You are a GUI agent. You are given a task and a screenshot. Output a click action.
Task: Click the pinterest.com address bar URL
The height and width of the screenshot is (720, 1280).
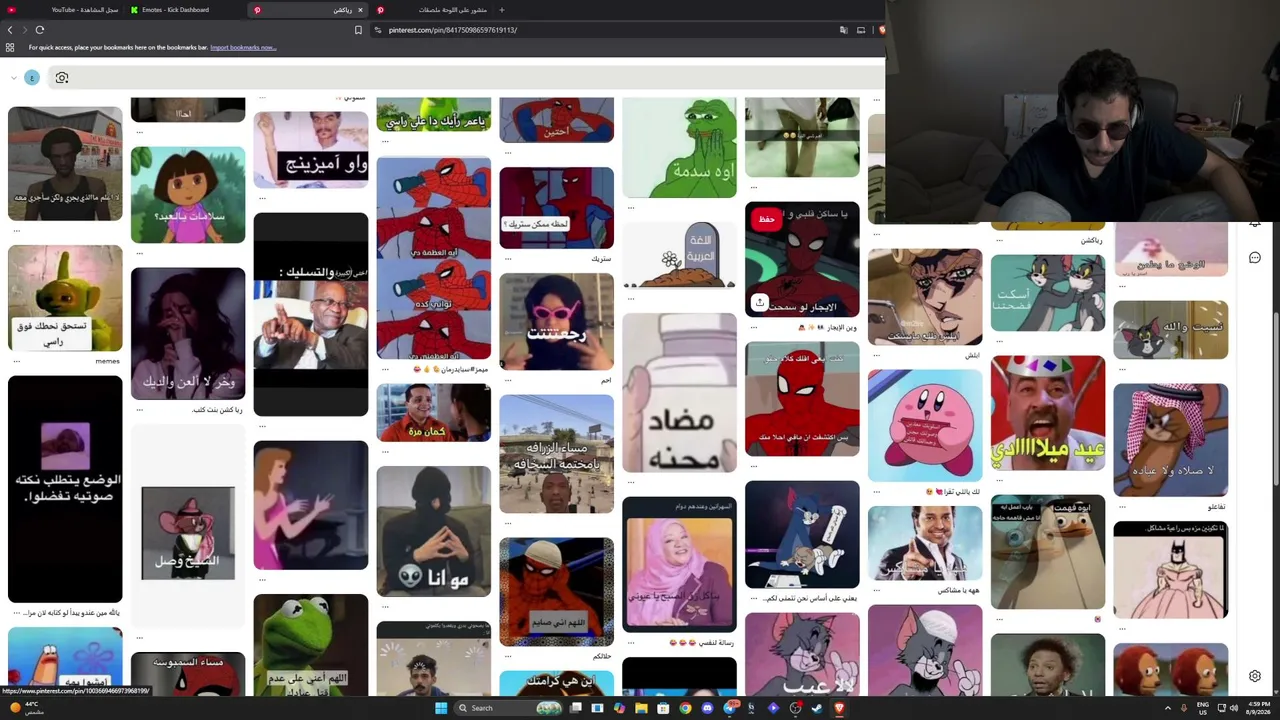(x=453, y=30)
